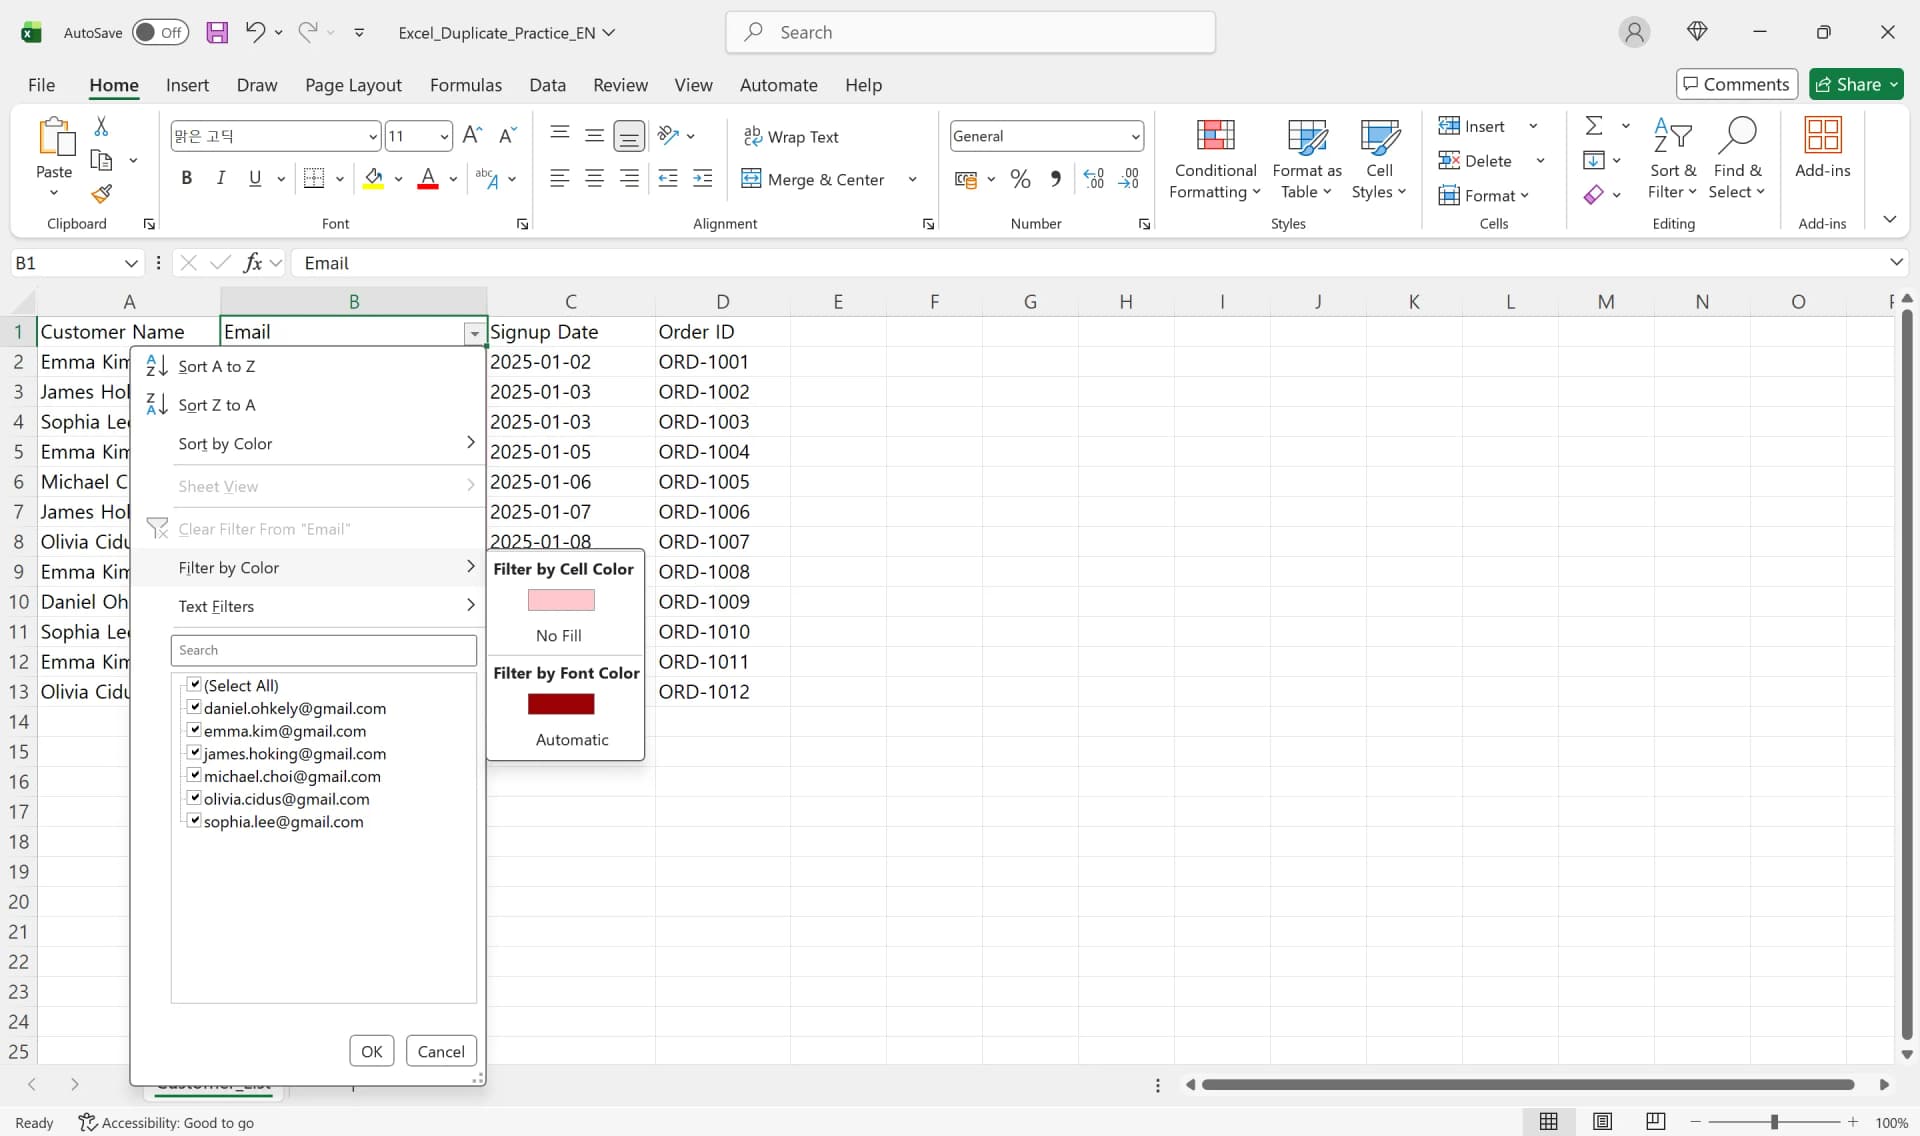
Task: Switch to the Data ribbon tab
Action: click(547, 85)
